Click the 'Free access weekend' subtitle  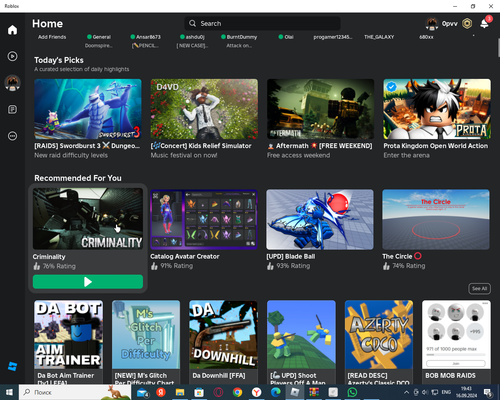(x=298, y=155)
